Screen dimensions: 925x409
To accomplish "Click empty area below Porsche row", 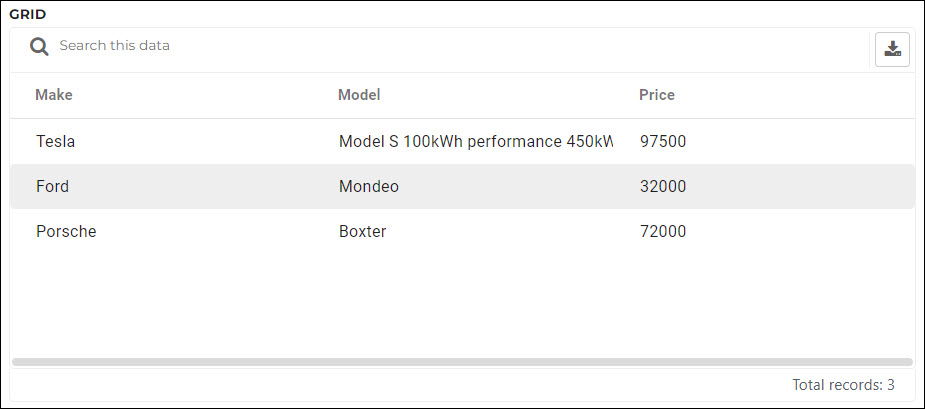I will (x=462, y=304).
